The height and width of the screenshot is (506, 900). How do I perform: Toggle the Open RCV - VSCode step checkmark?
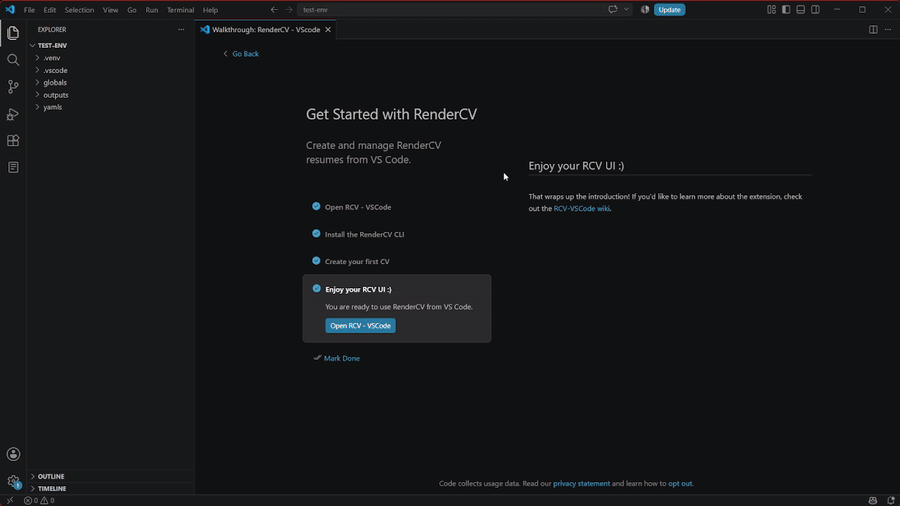(x=316, y=206)
